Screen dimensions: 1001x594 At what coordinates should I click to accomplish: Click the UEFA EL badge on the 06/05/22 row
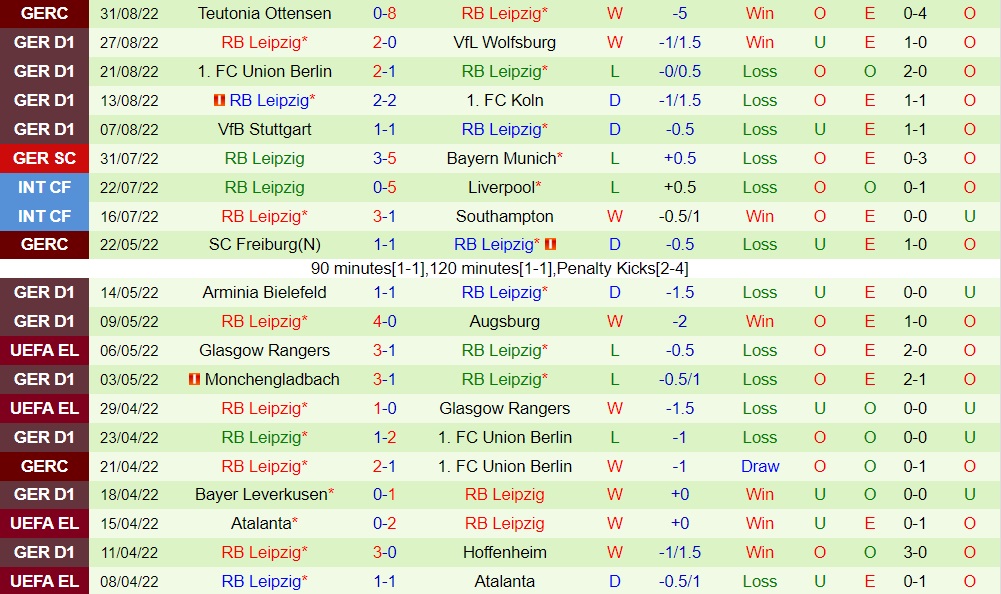click(x=44, y=350)
